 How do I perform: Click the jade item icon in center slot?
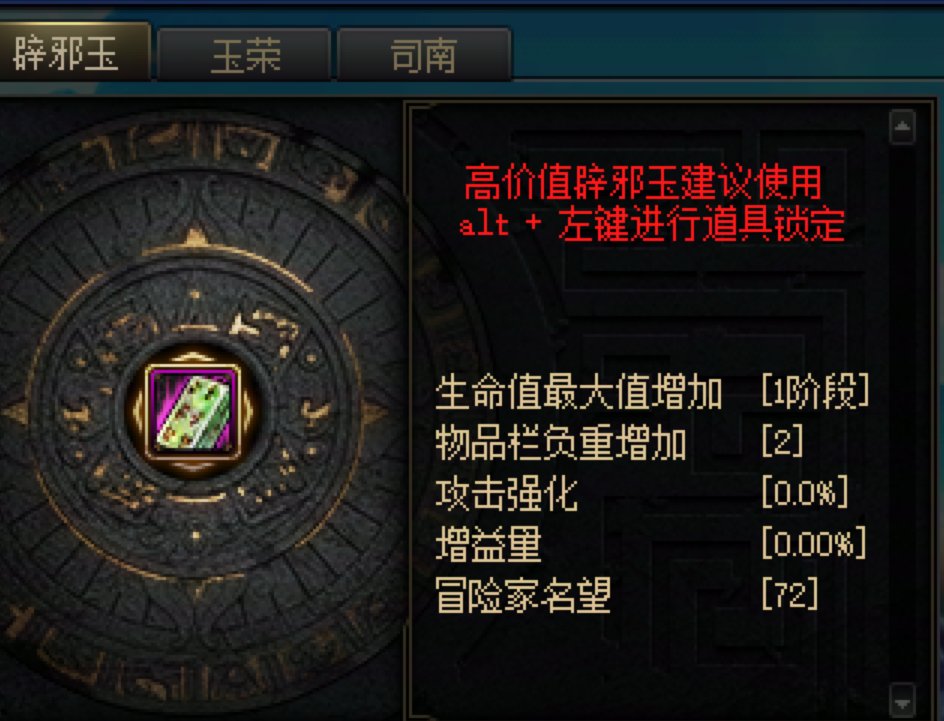193,411
